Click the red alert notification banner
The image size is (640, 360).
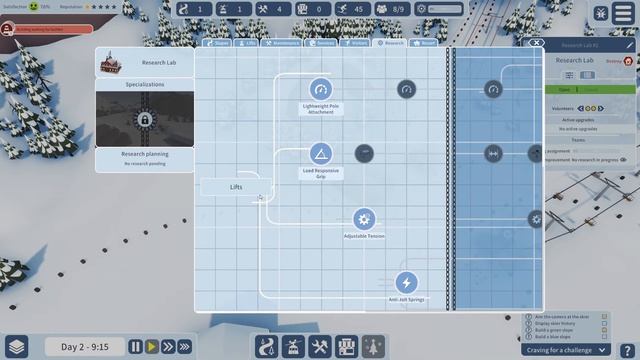tap(47, 29)
